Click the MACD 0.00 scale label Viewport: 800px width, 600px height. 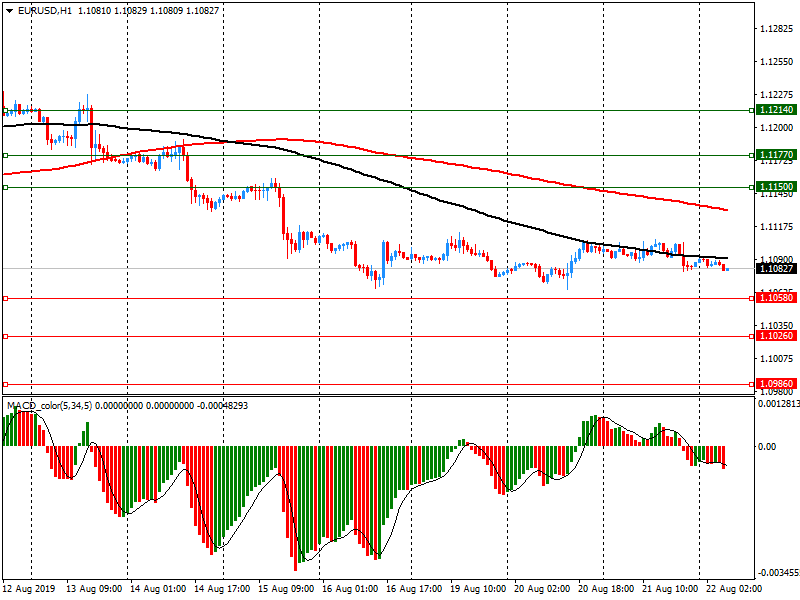pos(767,447)
